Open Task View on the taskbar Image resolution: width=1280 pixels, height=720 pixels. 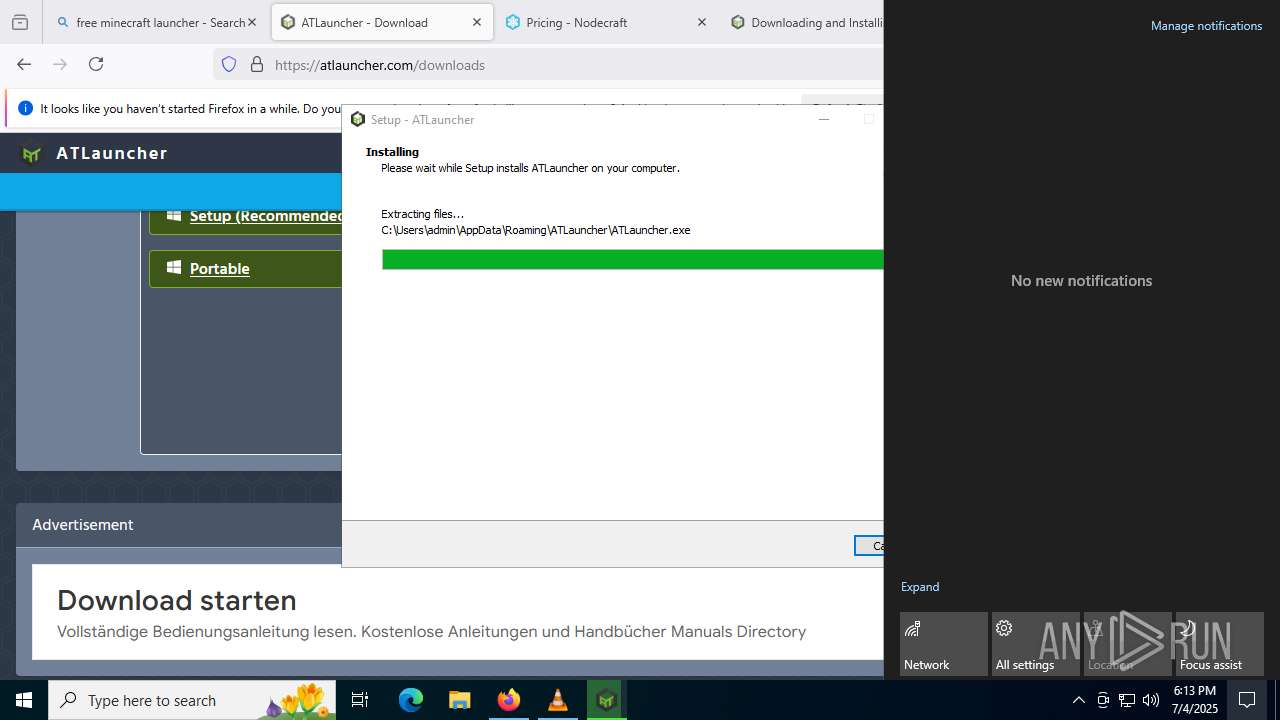[x=360, y=700]
